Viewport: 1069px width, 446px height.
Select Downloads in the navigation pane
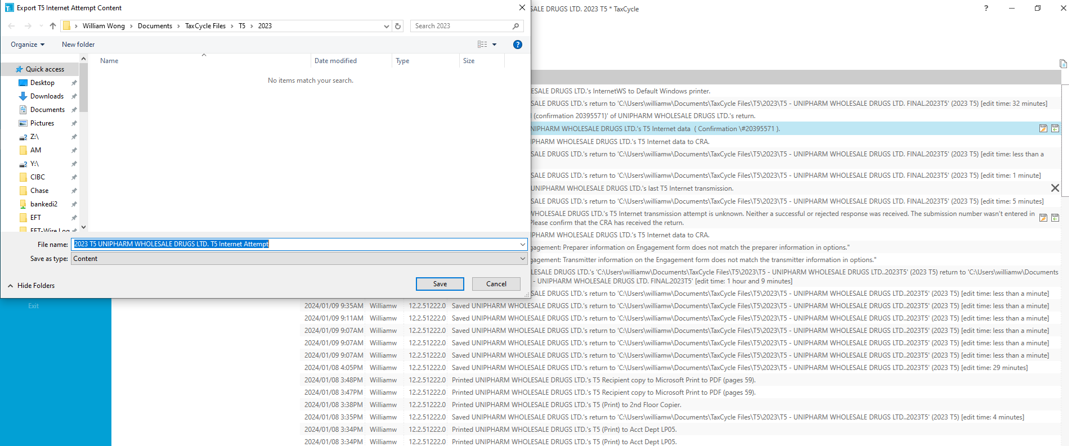click(x=46, y=96)
